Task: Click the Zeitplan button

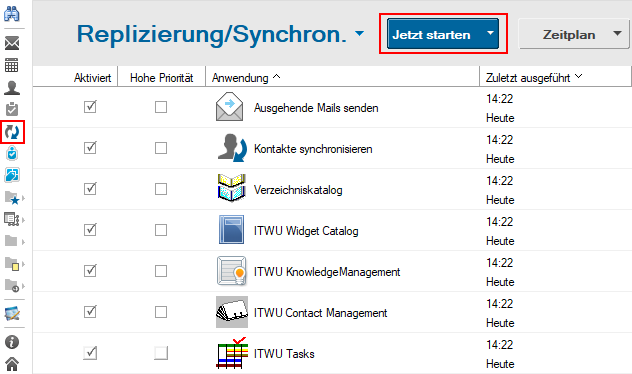Action: (569, 34)
